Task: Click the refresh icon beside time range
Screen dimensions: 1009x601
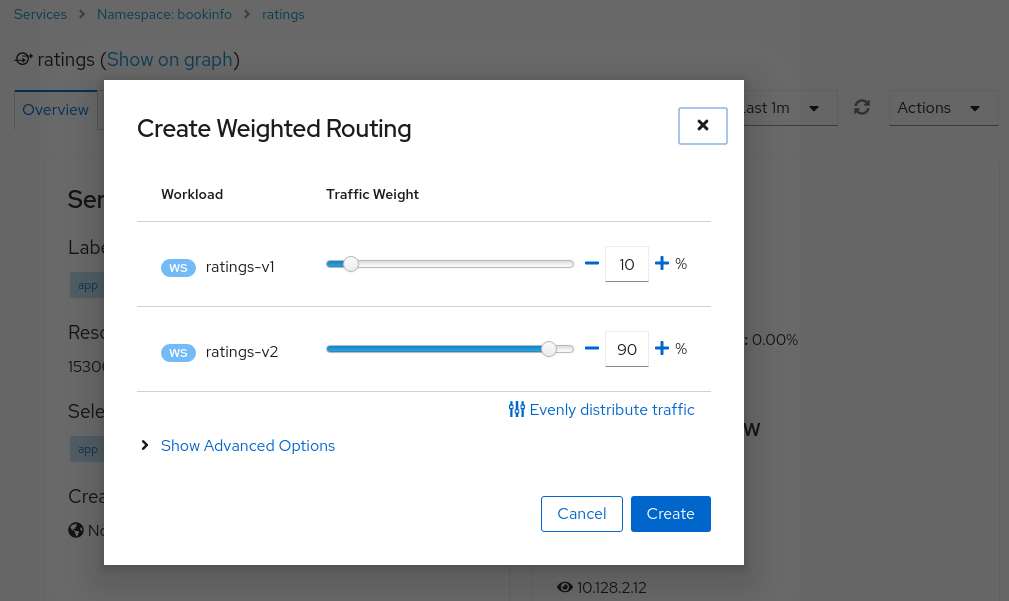Action: [x=862, y=108]
